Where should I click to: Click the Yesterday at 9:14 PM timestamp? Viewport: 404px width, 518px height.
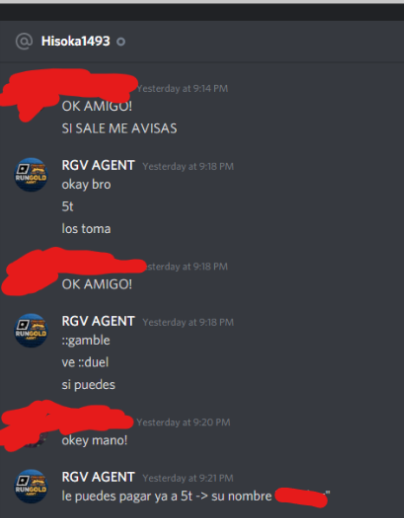point(183,88)
